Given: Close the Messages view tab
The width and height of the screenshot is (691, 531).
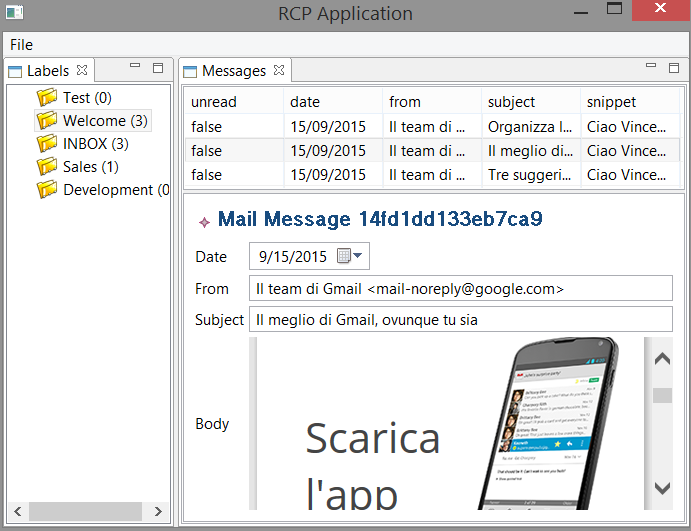Looking at the screenshot, I should 279,70.
